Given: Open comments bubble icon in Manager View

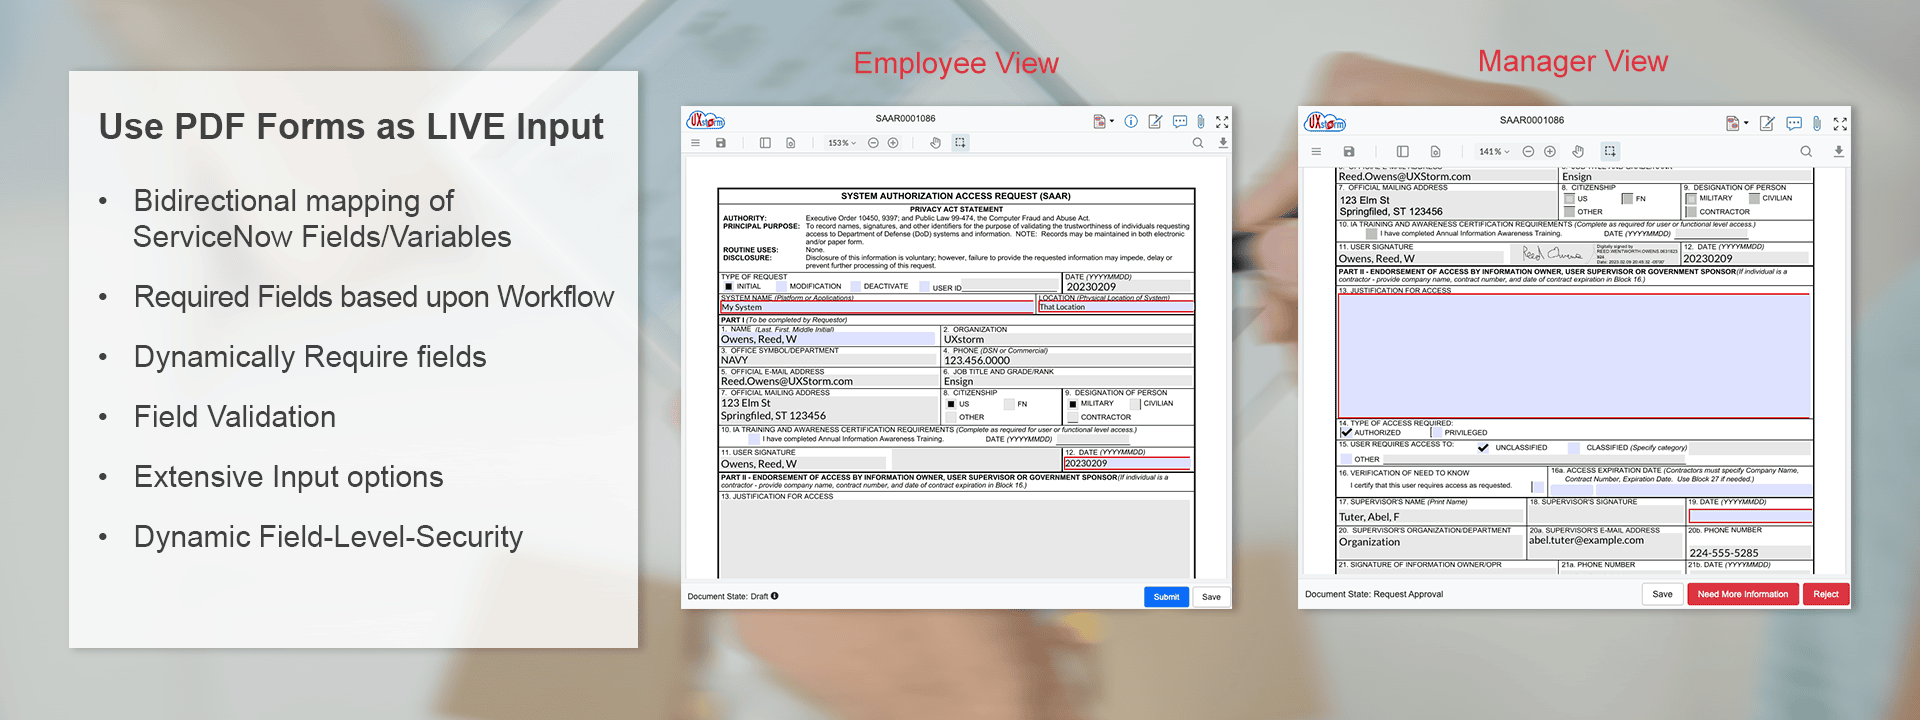Looking at the screenshot, I should coord(1794,123).
